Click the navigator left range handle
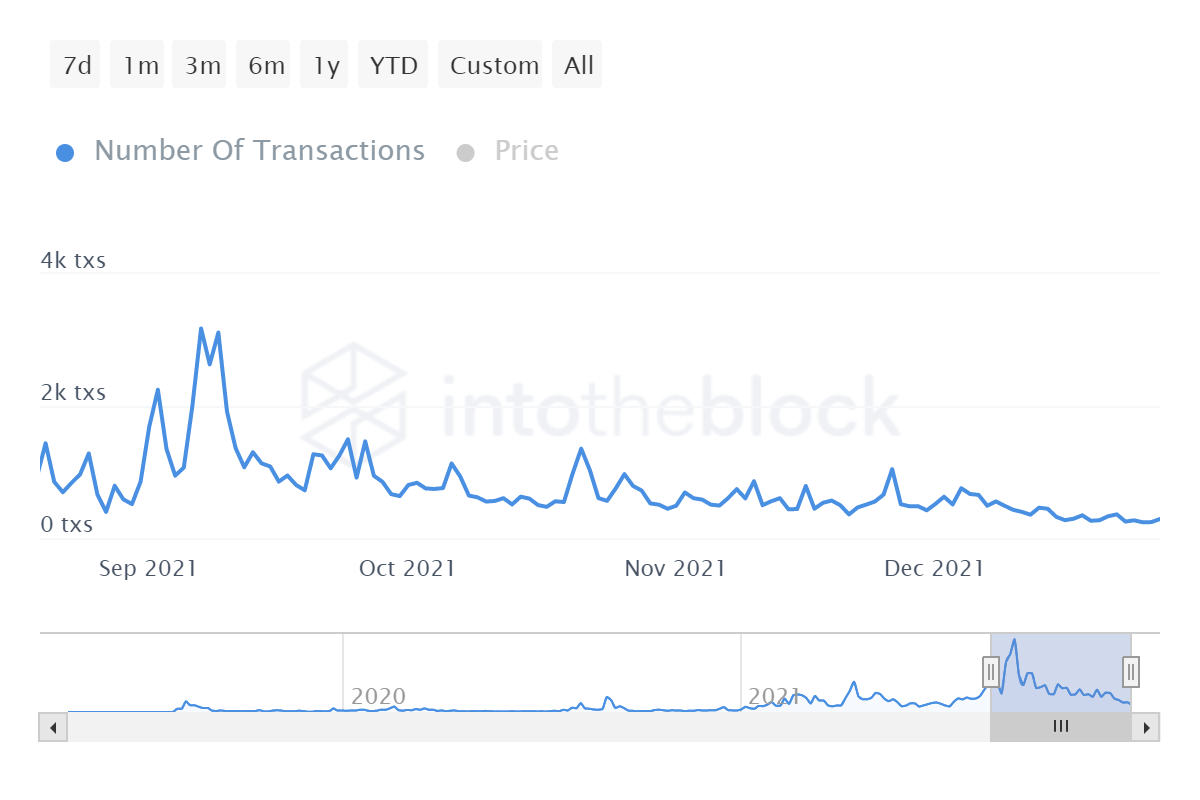Screen dimensions: 1200x800 991,670
